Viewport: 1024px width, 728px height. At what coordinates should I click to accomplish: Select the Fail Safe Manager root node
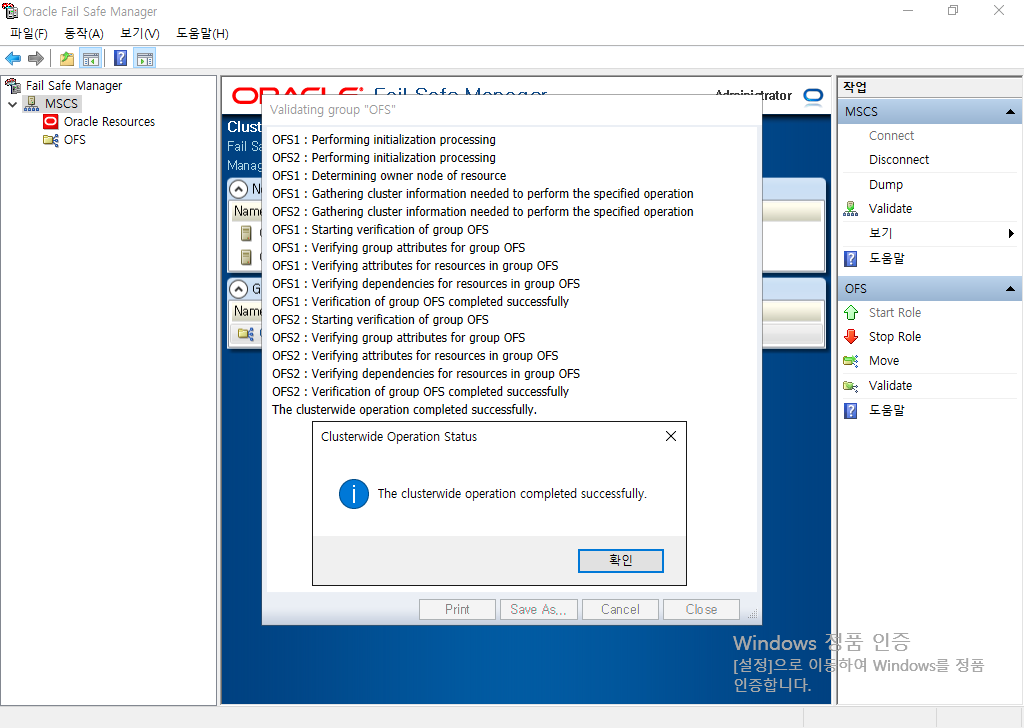click(74, 86)
